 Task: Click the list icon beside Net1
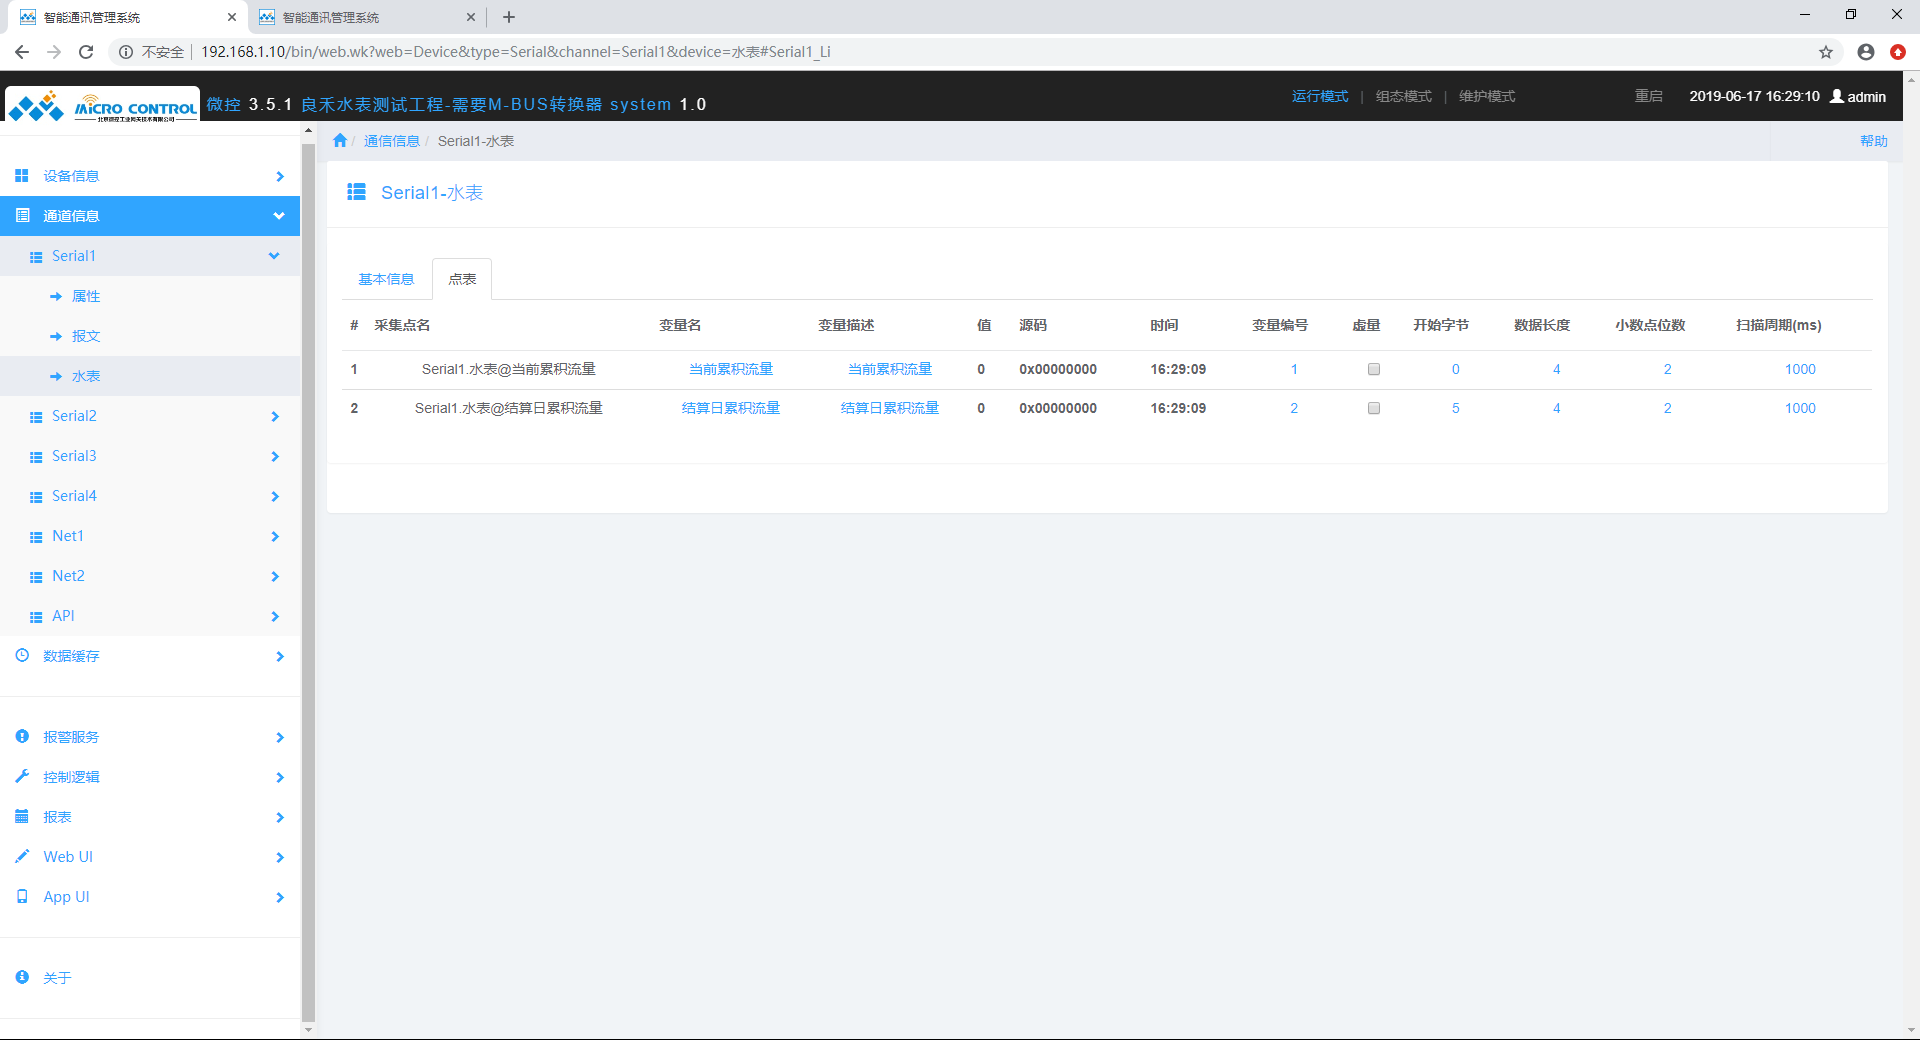pyautogui.click(x=36, y=537)
